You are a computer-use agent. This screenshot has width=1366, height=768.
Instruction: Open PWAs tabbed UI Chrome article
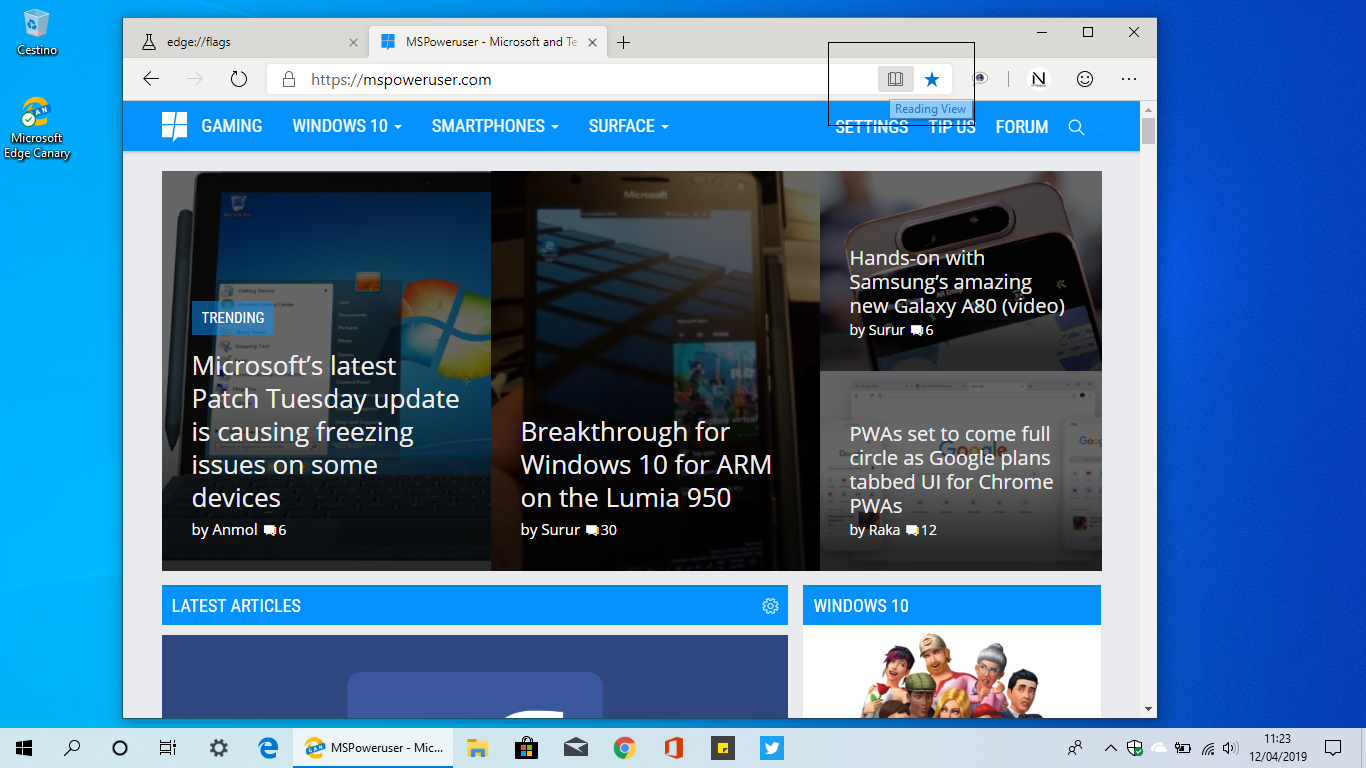(x=951, y=470)
